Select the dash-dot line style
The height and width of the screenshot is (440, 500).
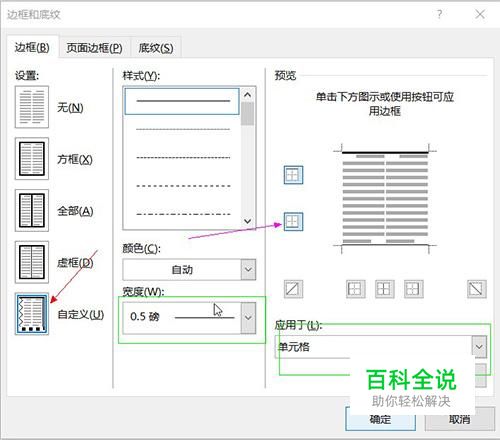pos(183,214)
